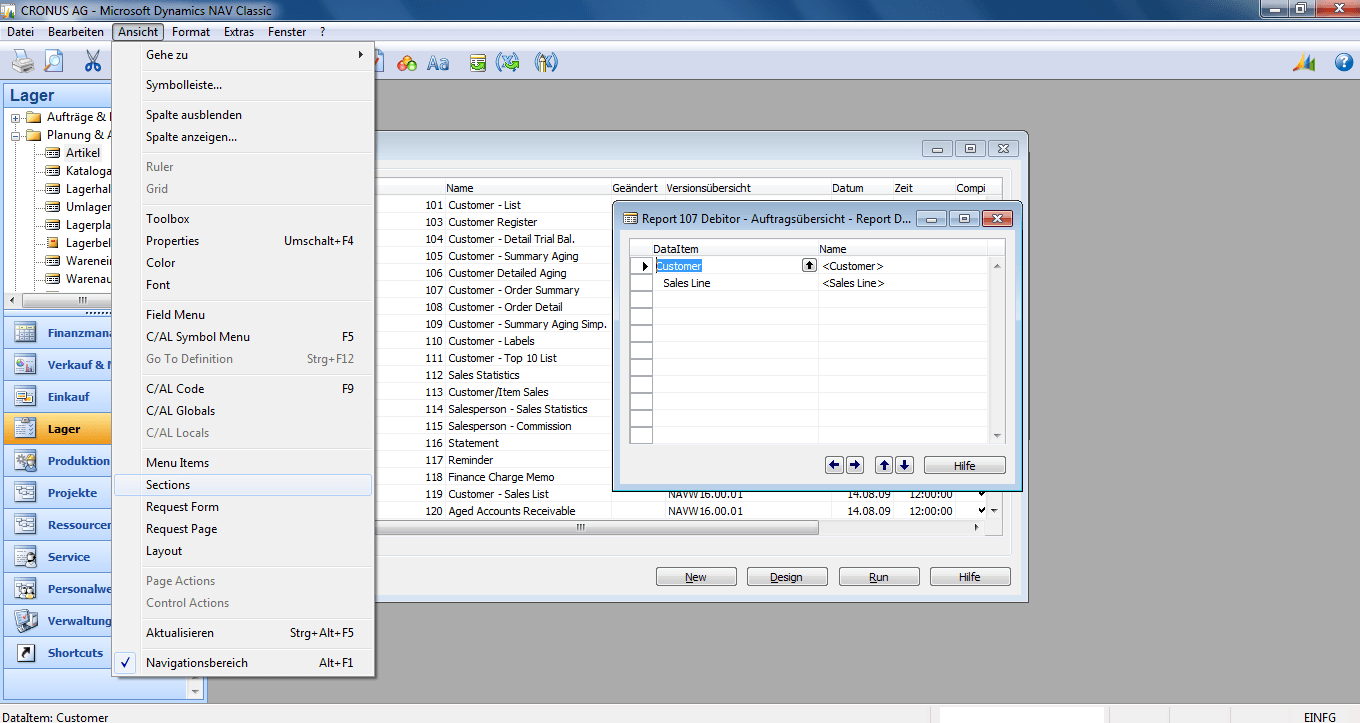1360x723 pixels.
Task: Click the Dynamics logo icon at top right
Action: click(x=1304, y=63)
